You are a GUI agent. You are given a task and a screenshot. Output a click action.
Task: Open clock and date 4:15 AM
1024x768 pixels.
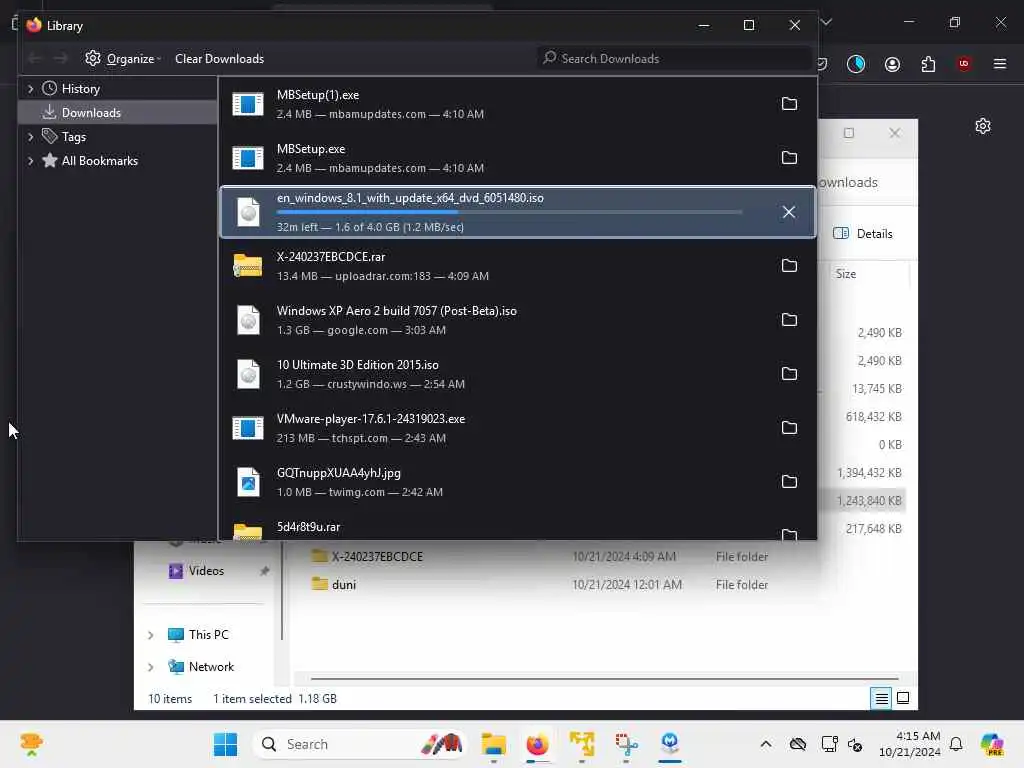point(910,744)
